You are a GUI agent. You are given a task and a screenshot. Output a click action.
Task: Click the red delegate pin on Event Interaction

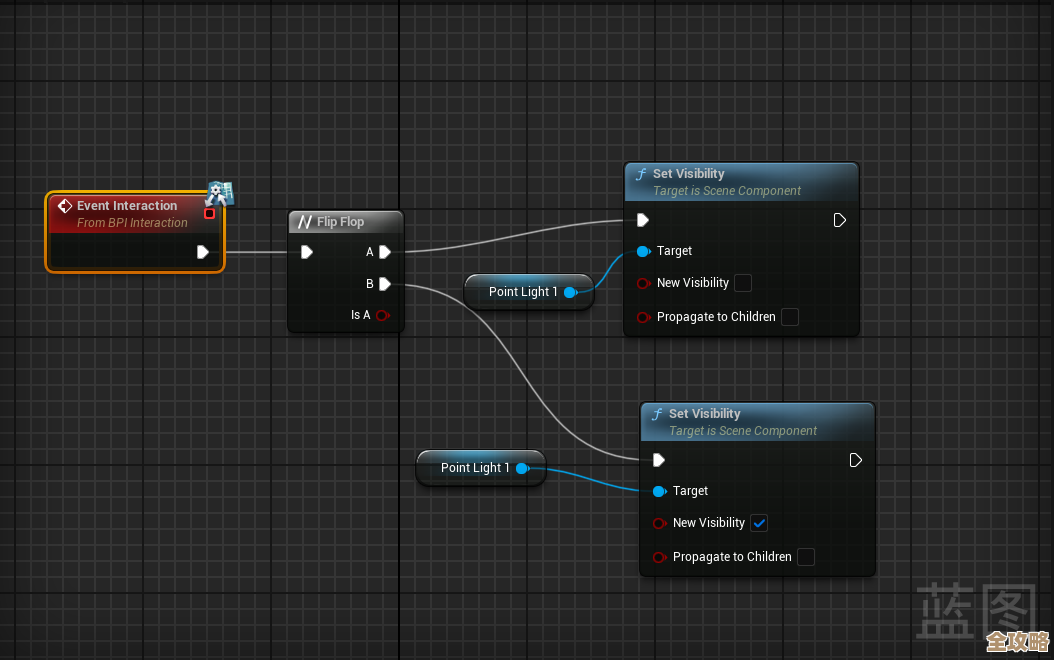click(209, 213)
